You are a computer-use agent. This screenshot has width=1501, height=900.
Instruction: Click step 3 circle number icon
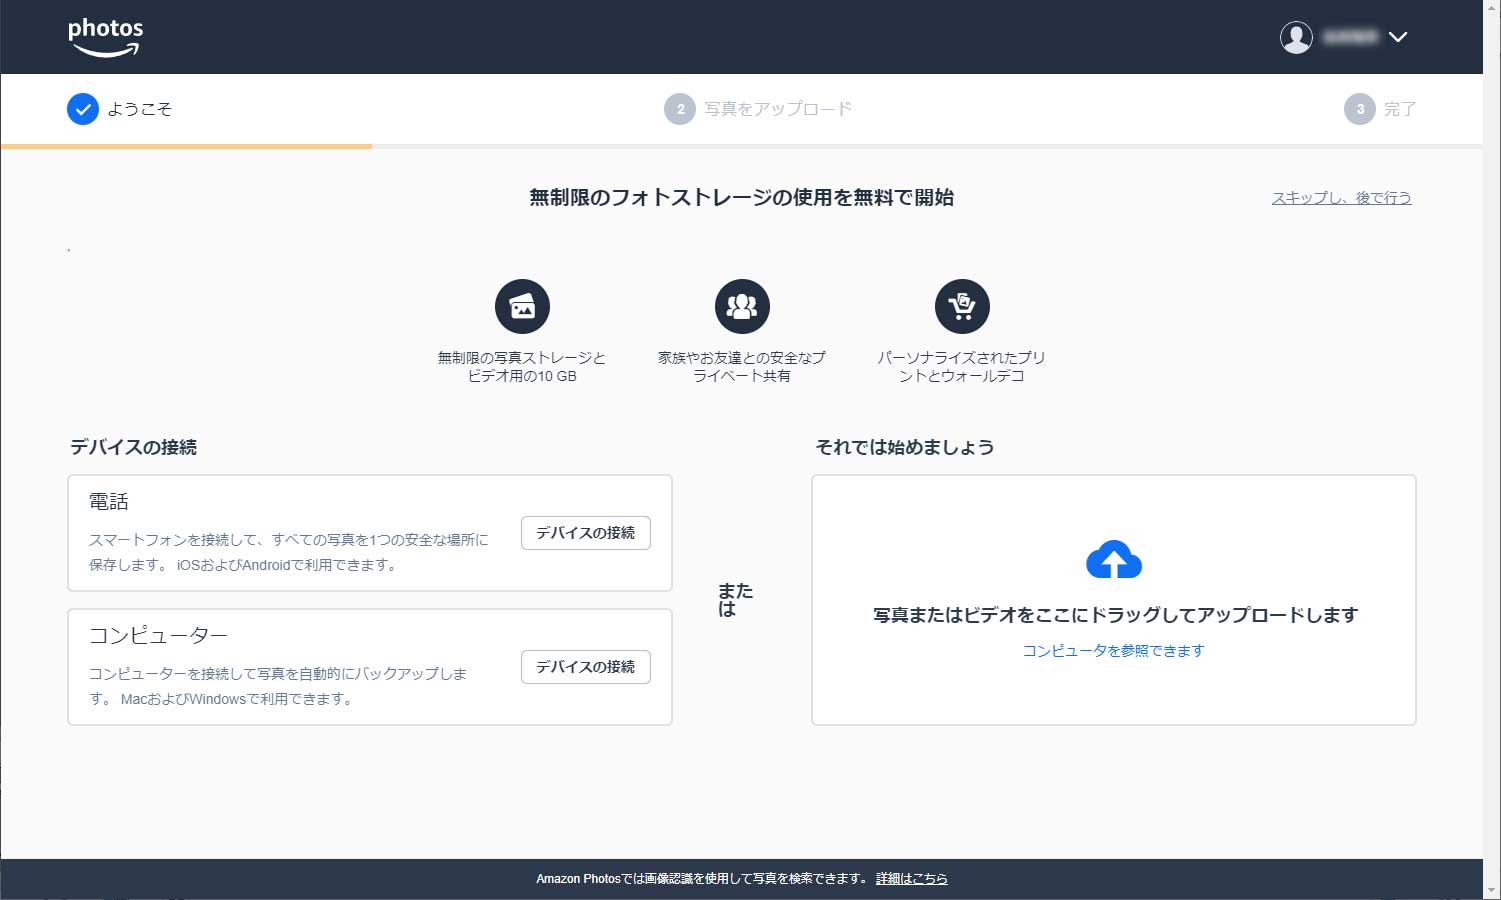tap(1359, 109)
